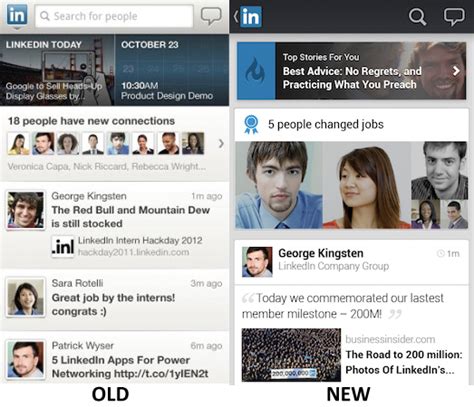Tap the 200 million crowd article thumbnail
The height and width of the screenshot is (407, 474).
click(x=291, y=355)
